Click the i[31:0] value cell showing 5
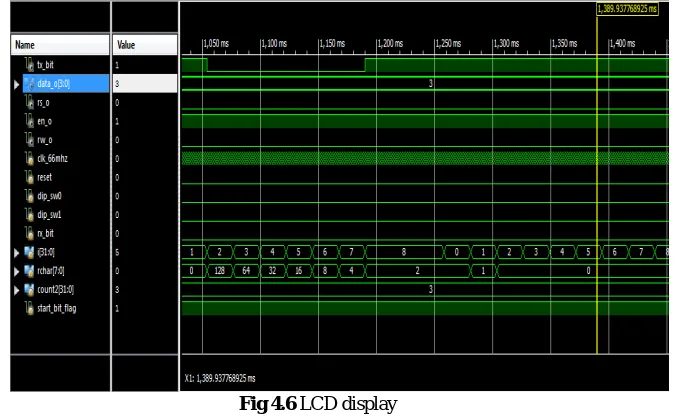The width and height of the screenshot is (674, 416). pyautogui.click(x=145, y=252)
